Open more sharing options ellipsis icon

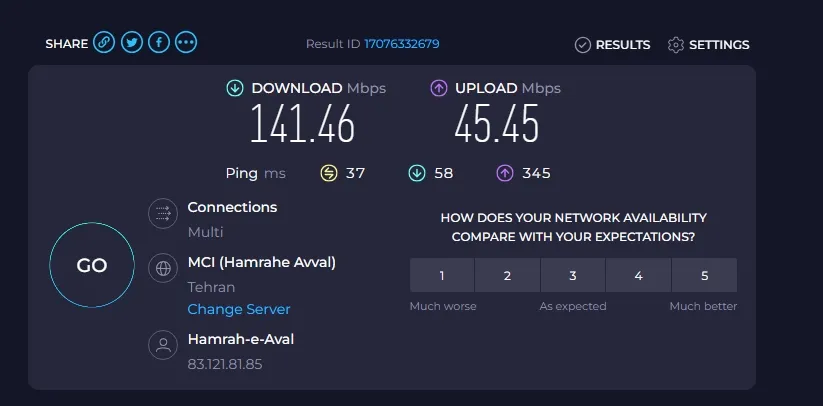point(186,42)
